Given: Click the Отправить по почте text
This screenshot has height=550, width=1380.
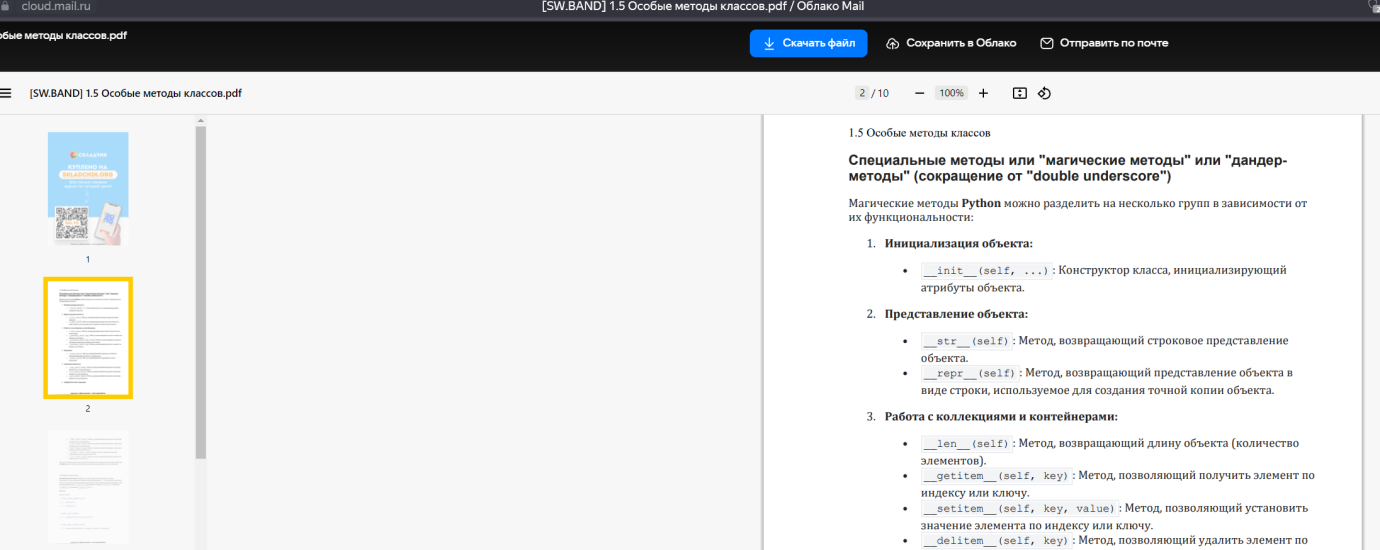Looking at the screenshot, I should (x=1114, y=43).
